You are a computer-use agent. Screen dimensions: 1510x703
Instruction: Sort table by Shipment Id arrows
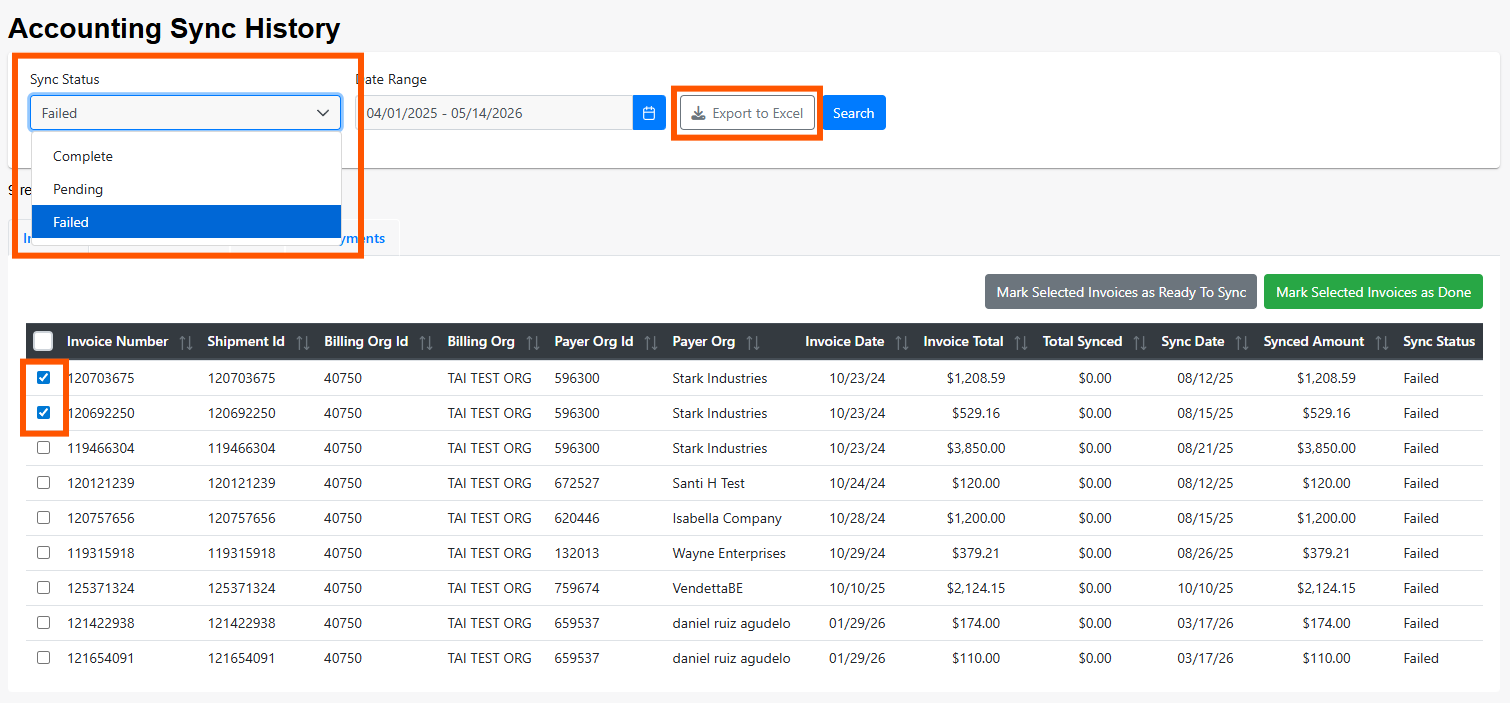[303, 342]
